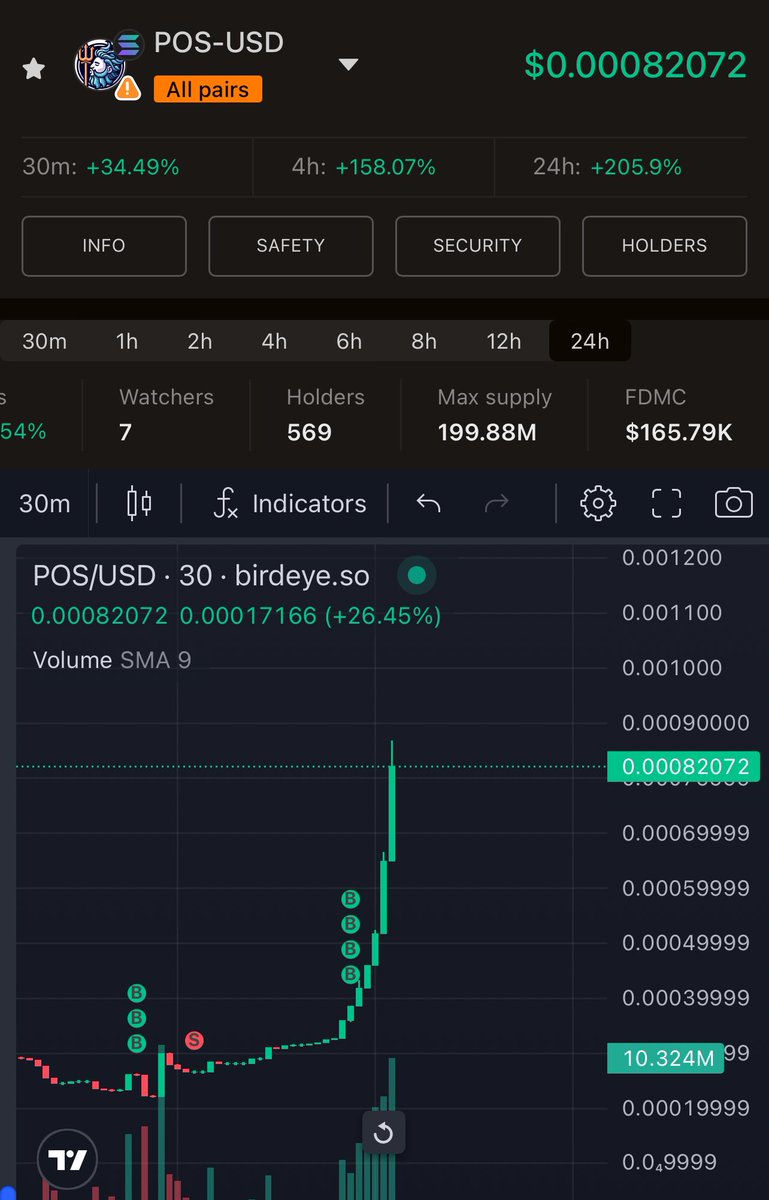The image size is (769, 1200).
Task: Tap the FDMC $165.79K stat
Action: click(679, 414)
